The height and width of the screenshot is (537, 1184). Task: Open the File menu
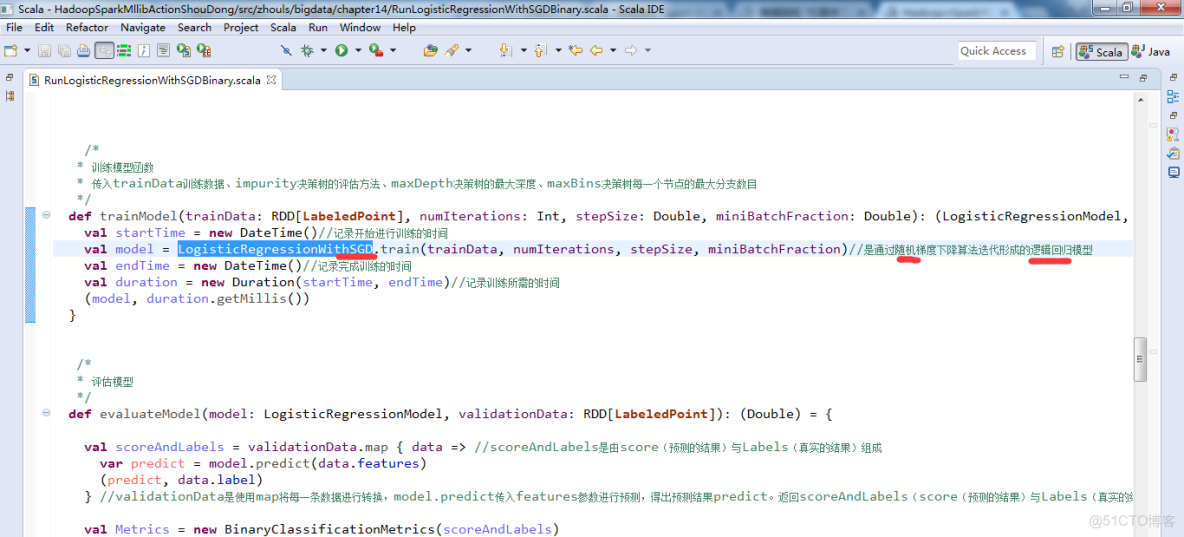coord(14,27)
